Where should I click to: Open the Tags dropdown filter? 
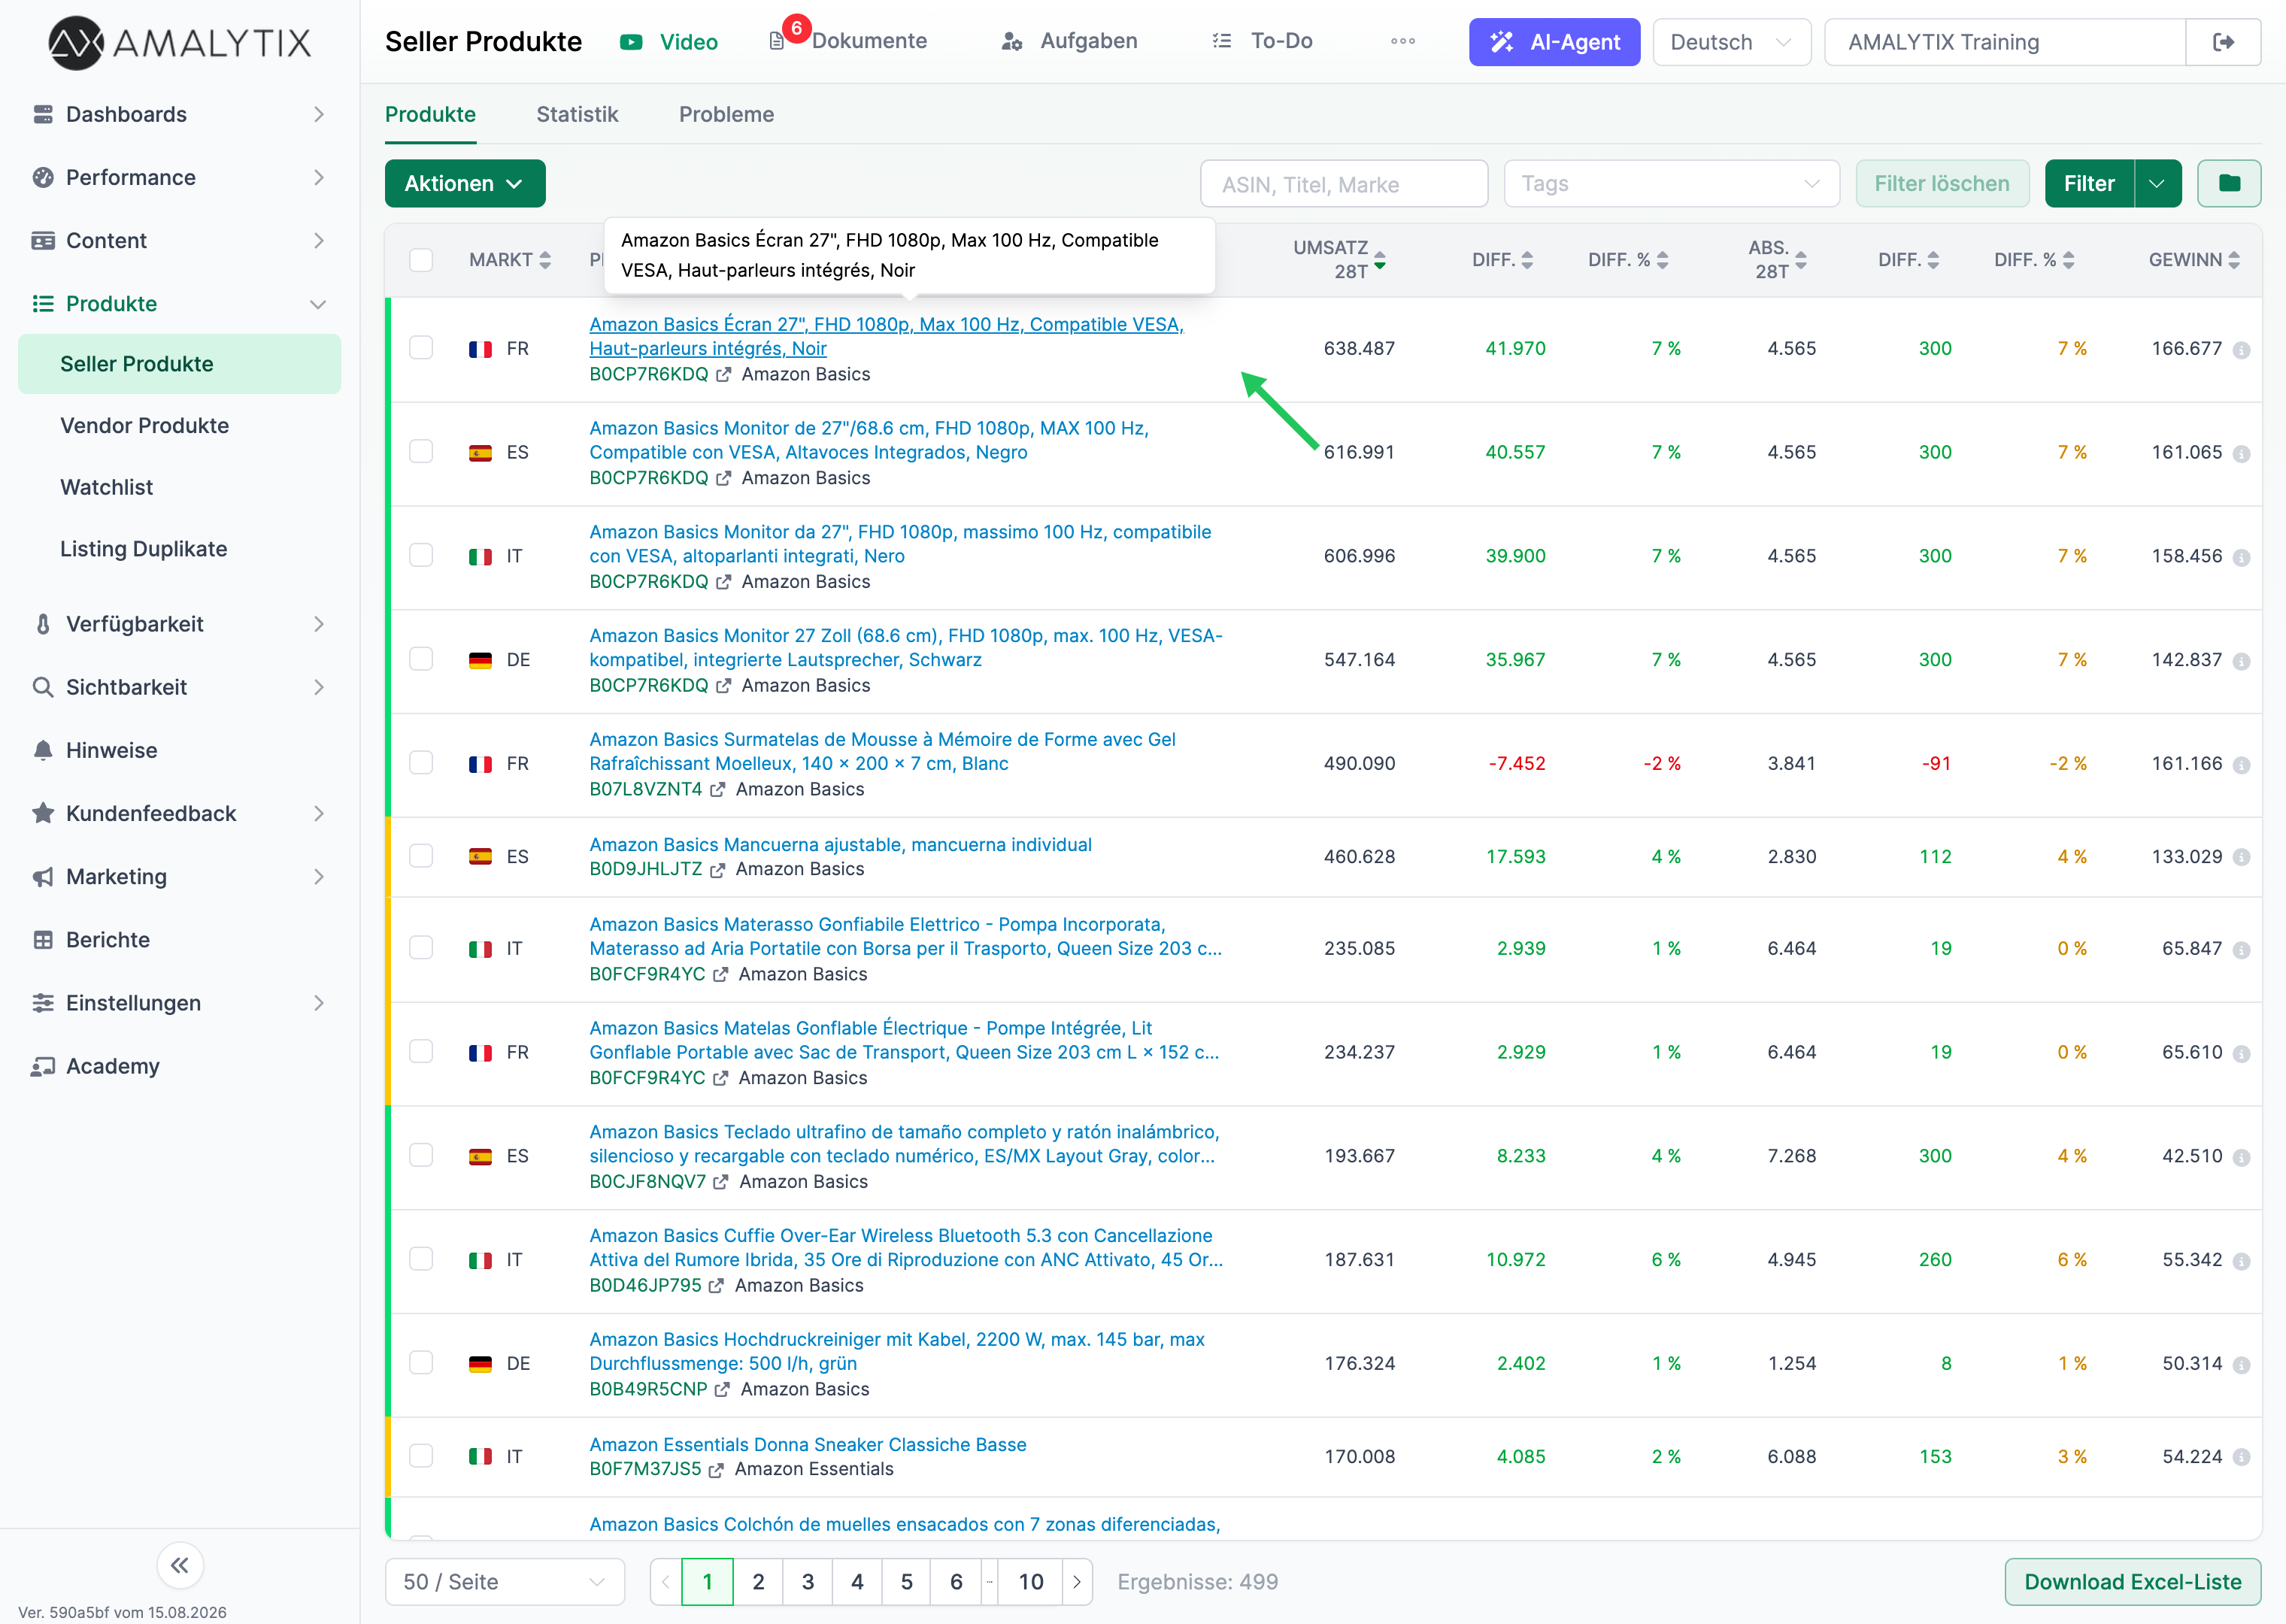tap(1671, 184)
